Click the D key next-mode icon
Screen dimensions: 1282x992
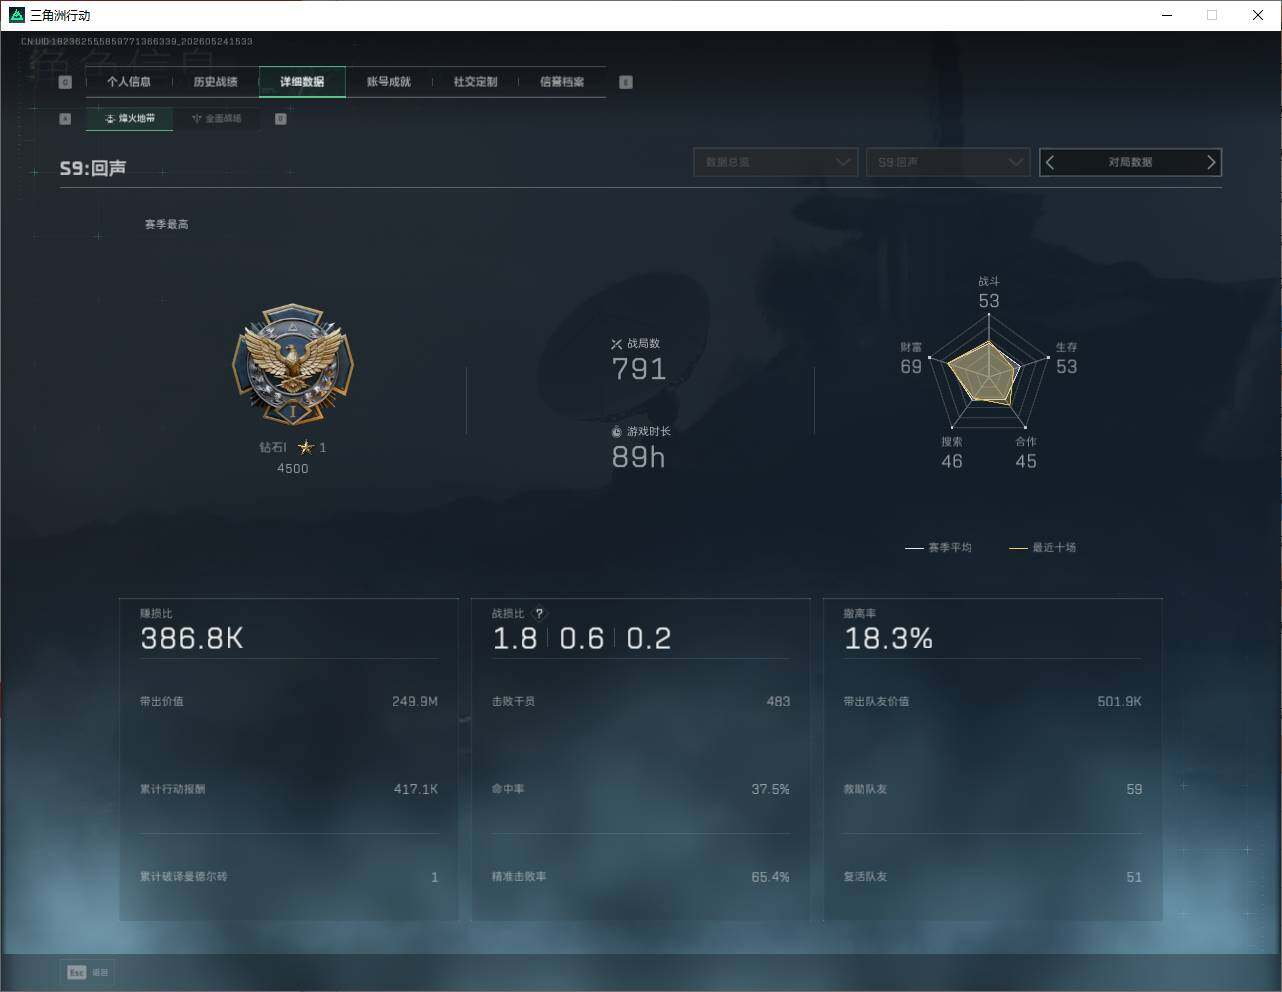[x=281, y=118]
